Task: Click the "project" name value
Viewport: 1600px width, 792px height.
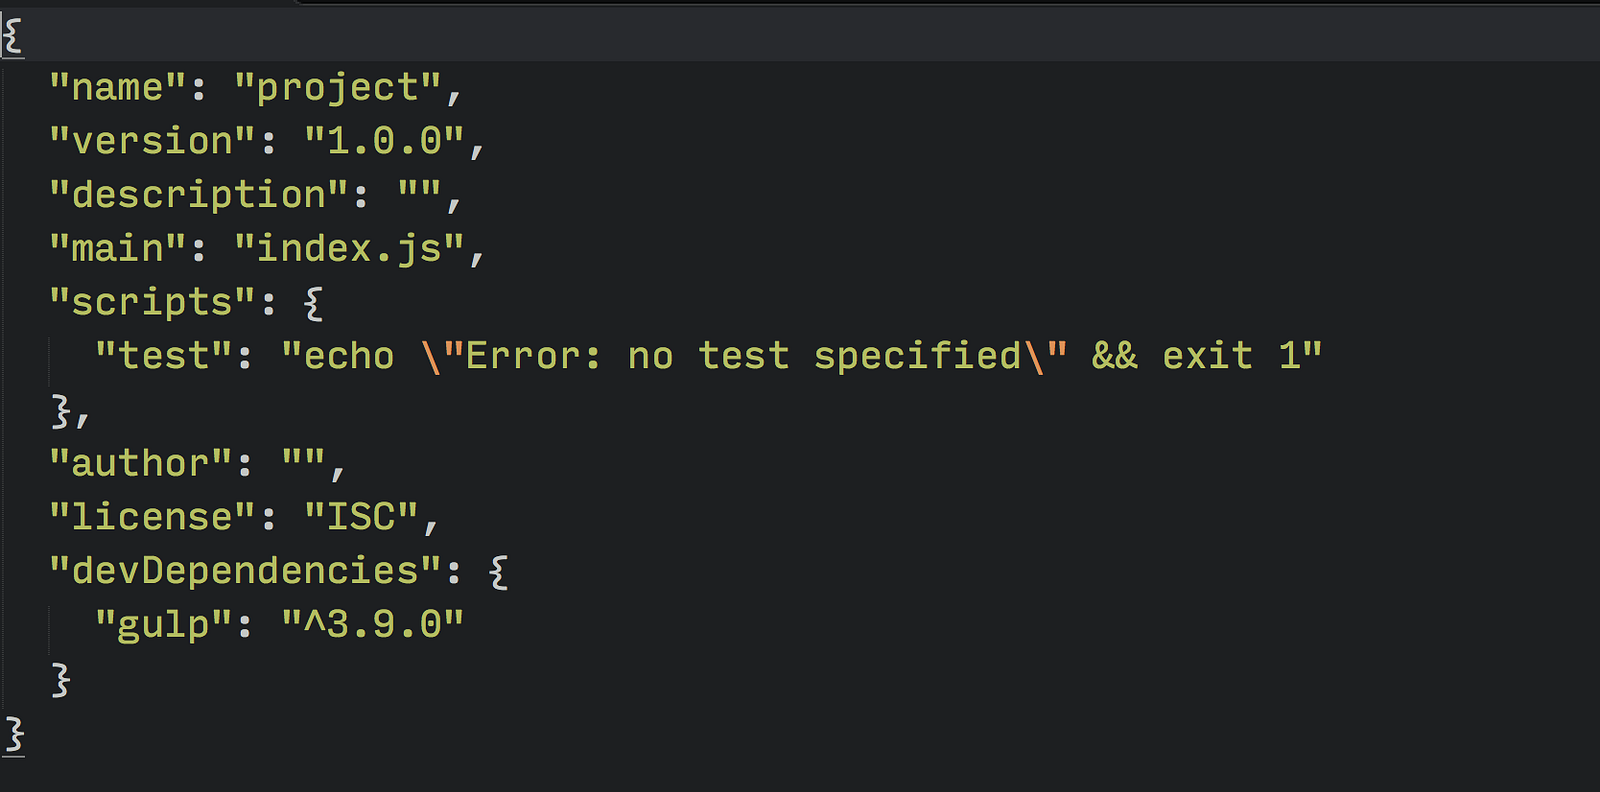Action: [x=338, y=88]
